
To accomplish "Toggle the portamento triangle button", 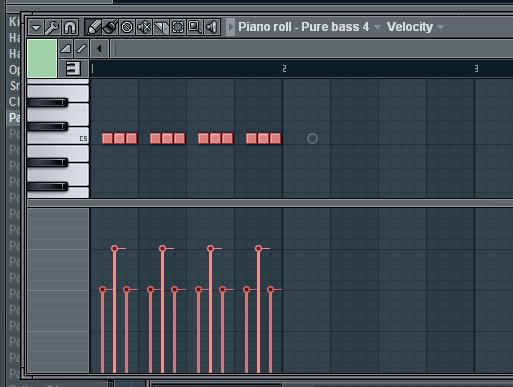I will click(66, 49).
